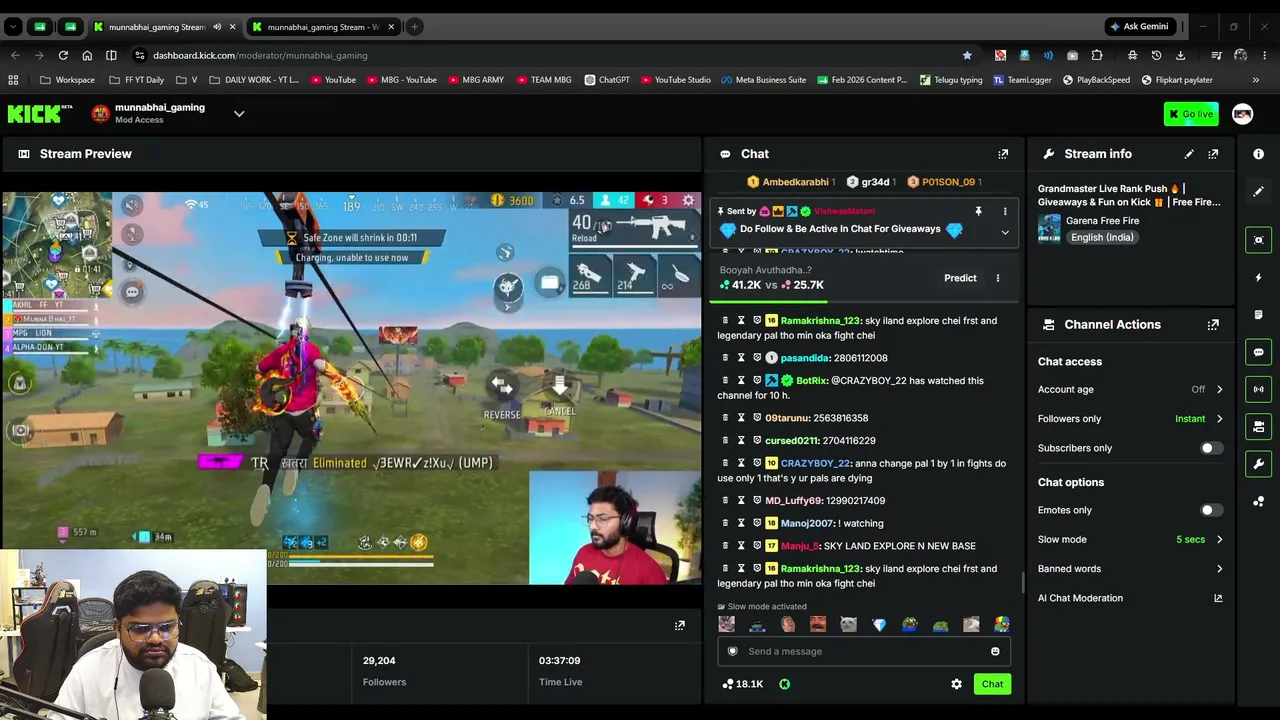Open AI Chat Moderation external link
Screen dimensions: 1280x720
1218,598
